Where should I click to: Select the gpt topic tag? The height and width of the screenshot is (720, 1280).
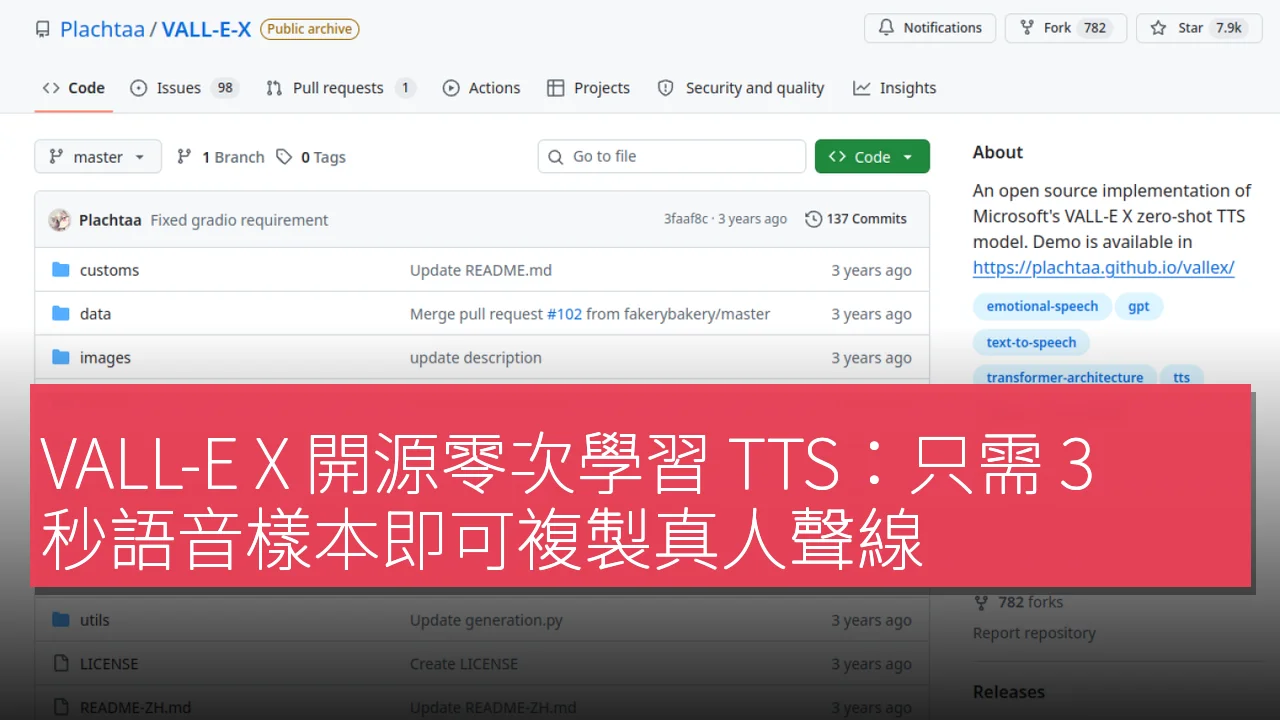[1139, 307]
